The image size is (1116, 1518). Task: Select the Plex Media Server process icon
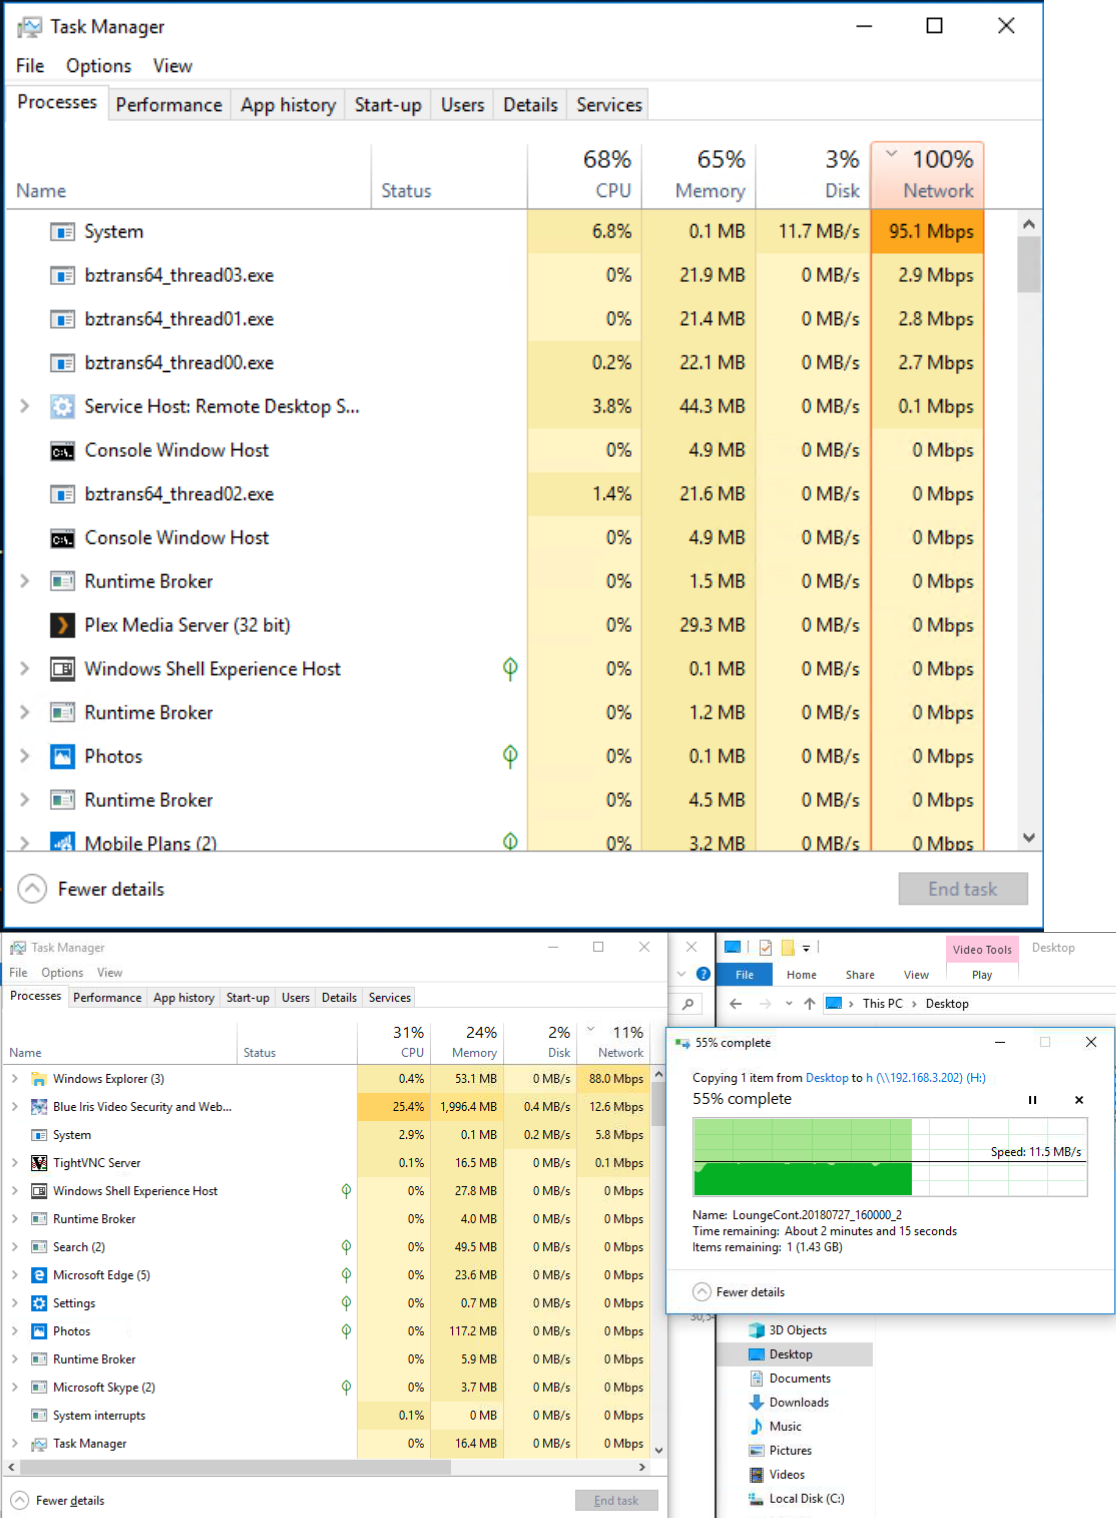coord(62,625)
